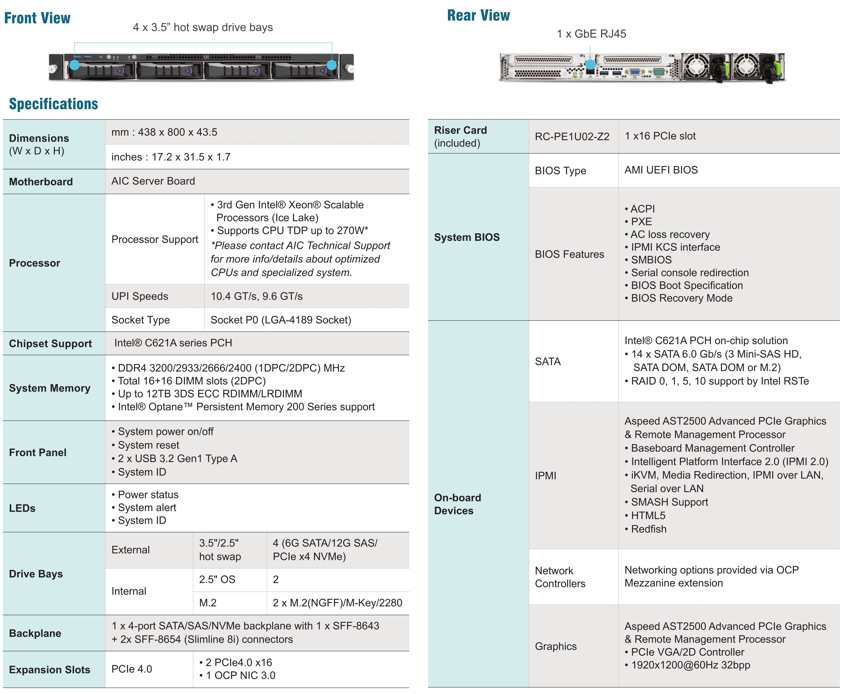Select "Serial console redirection" line
Viewport: 850px width, 694px height.
[687, 273]
